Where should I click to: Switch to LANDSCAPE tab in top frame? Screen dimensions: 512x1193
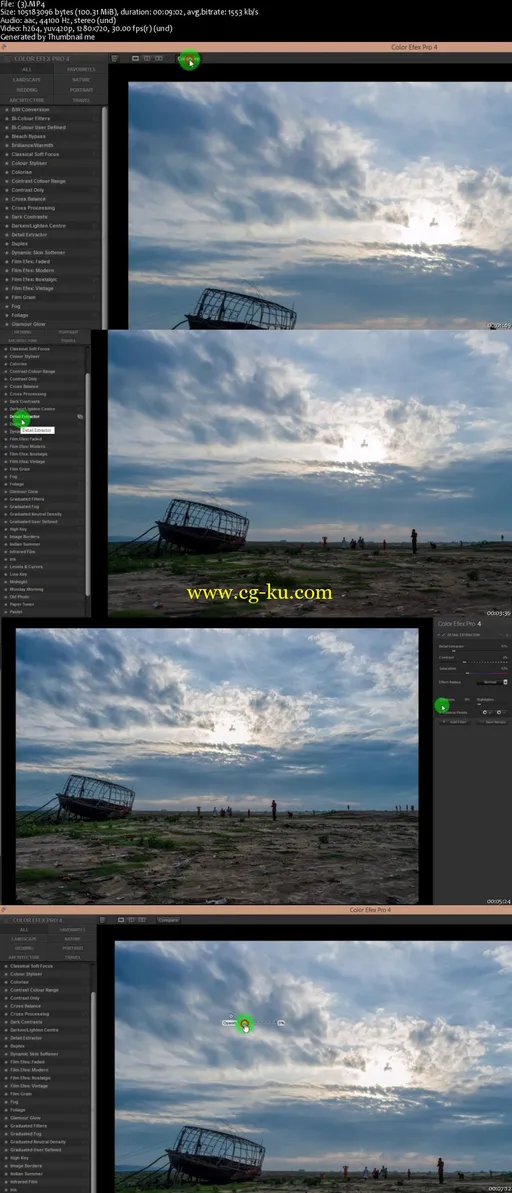point(27,79)
